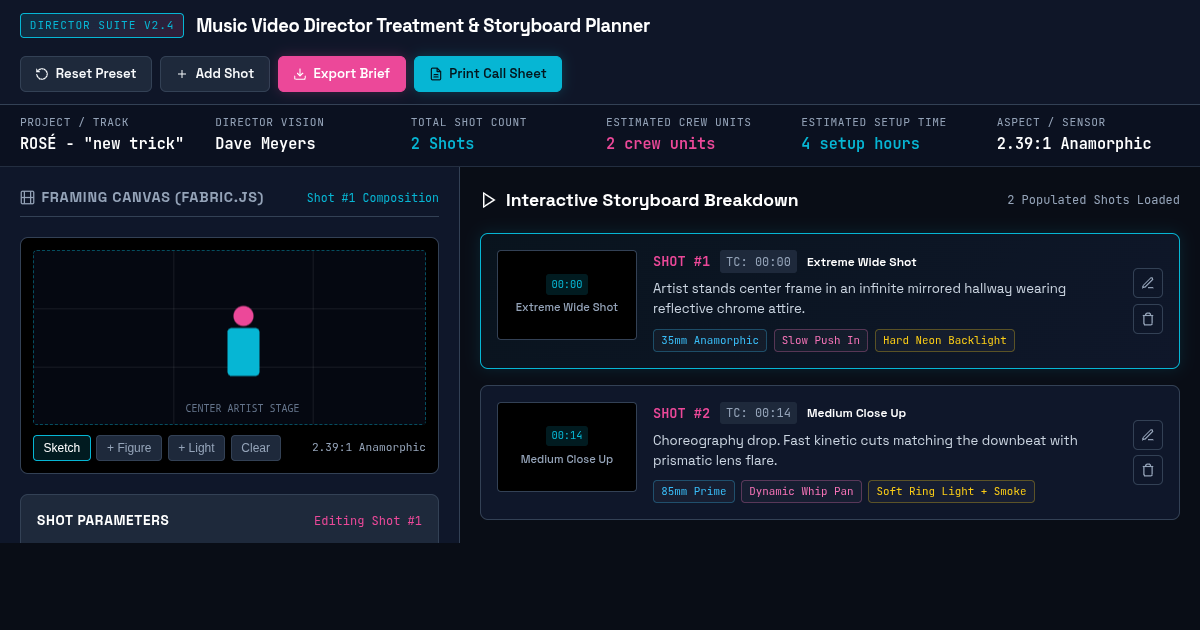
Task: Click the TC: 00:14 timecode badge
Action: click(758, 413)
